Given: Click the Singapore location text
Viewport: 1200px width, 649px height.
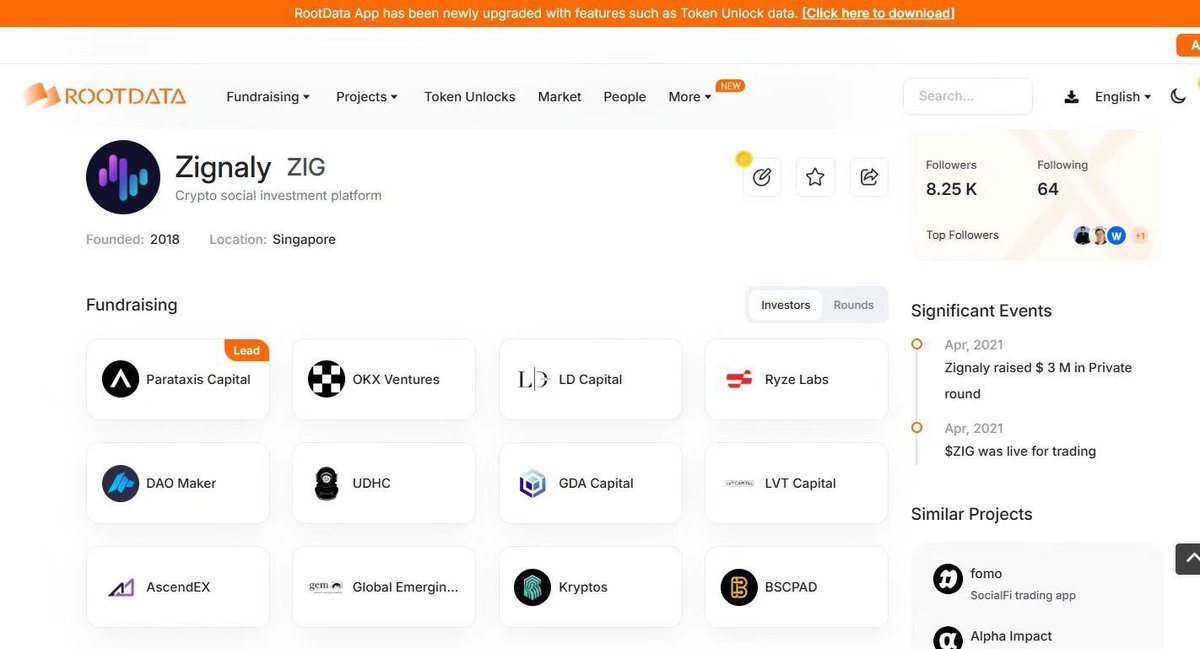Looking at the screenshot, I should (x=304, y=239).
